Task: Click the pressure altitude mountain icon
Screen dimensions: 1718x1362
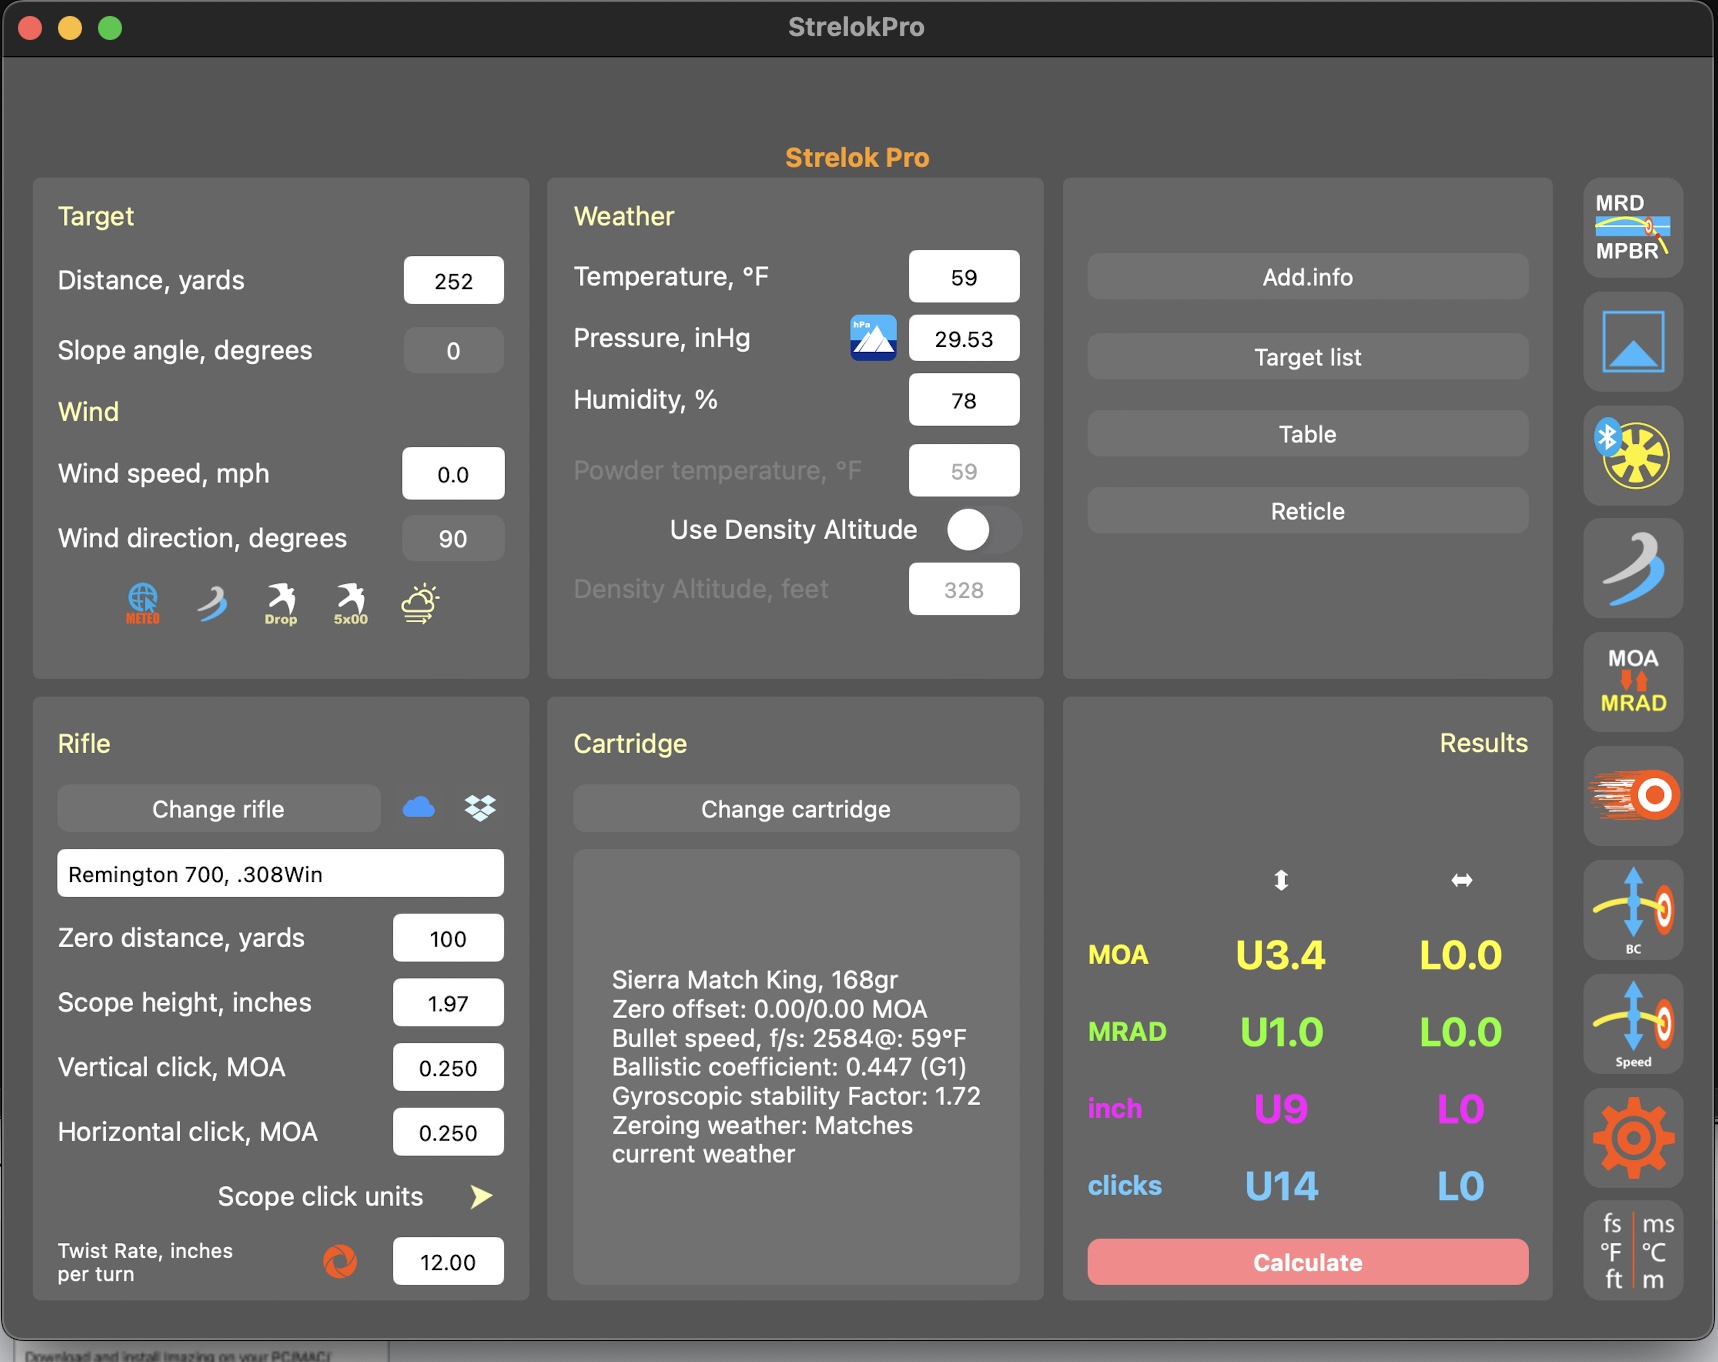Action: (873, 338)
